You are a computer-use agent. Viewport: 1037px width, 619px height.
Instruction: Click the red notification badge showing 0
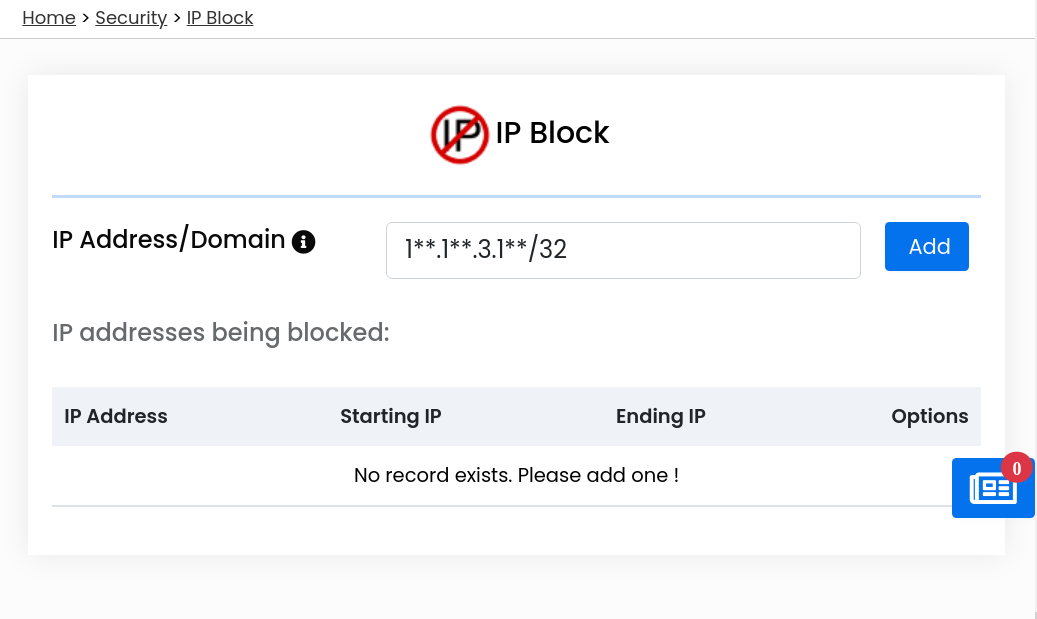(x=1016, y=468)
